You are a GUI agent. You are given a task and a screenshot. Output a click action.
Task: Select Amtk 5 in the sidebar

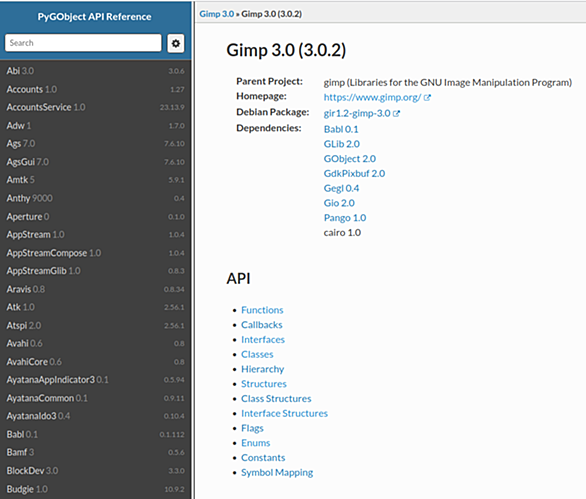95,180
